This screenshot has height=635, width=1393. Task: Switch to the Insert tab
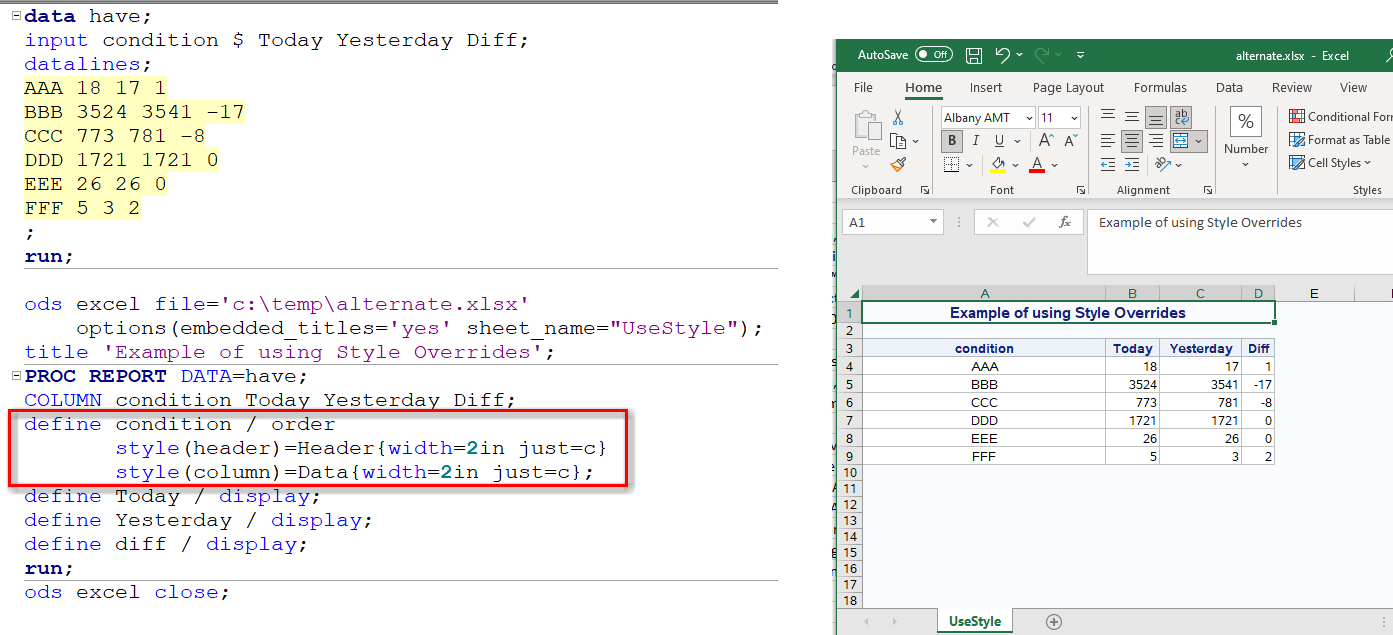(985, 88)
